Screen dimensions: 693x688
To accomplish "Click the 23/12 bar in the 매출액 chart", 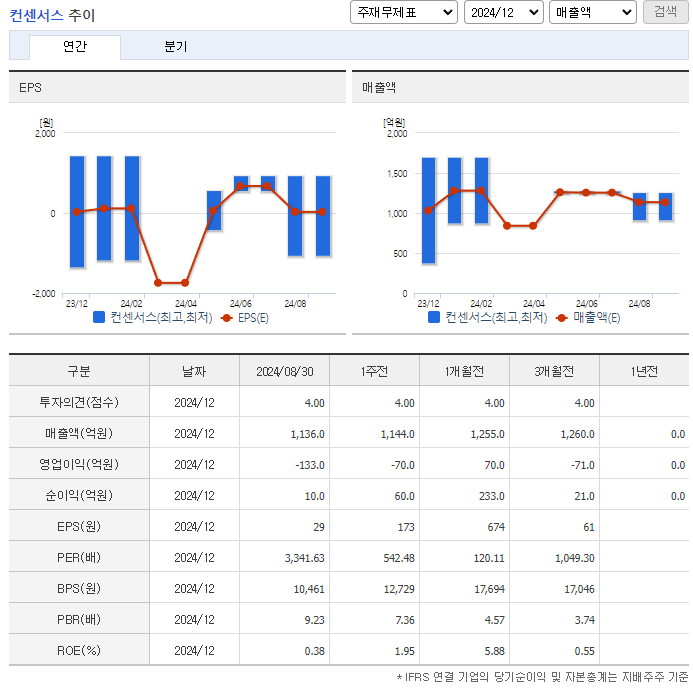I will coord(428,211).
